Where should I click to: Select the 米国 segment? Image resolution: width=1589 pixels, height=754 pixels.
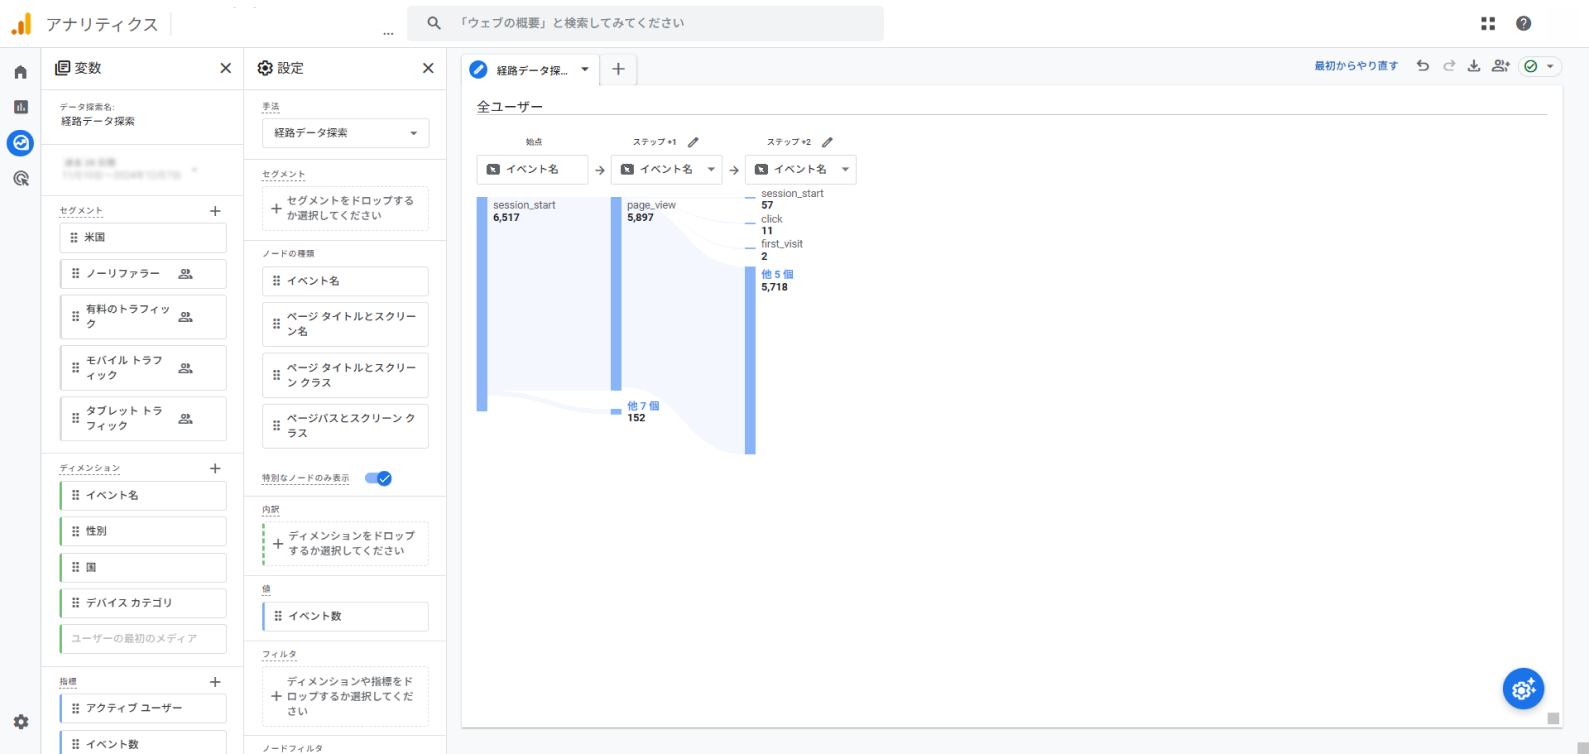coord(143,238)
